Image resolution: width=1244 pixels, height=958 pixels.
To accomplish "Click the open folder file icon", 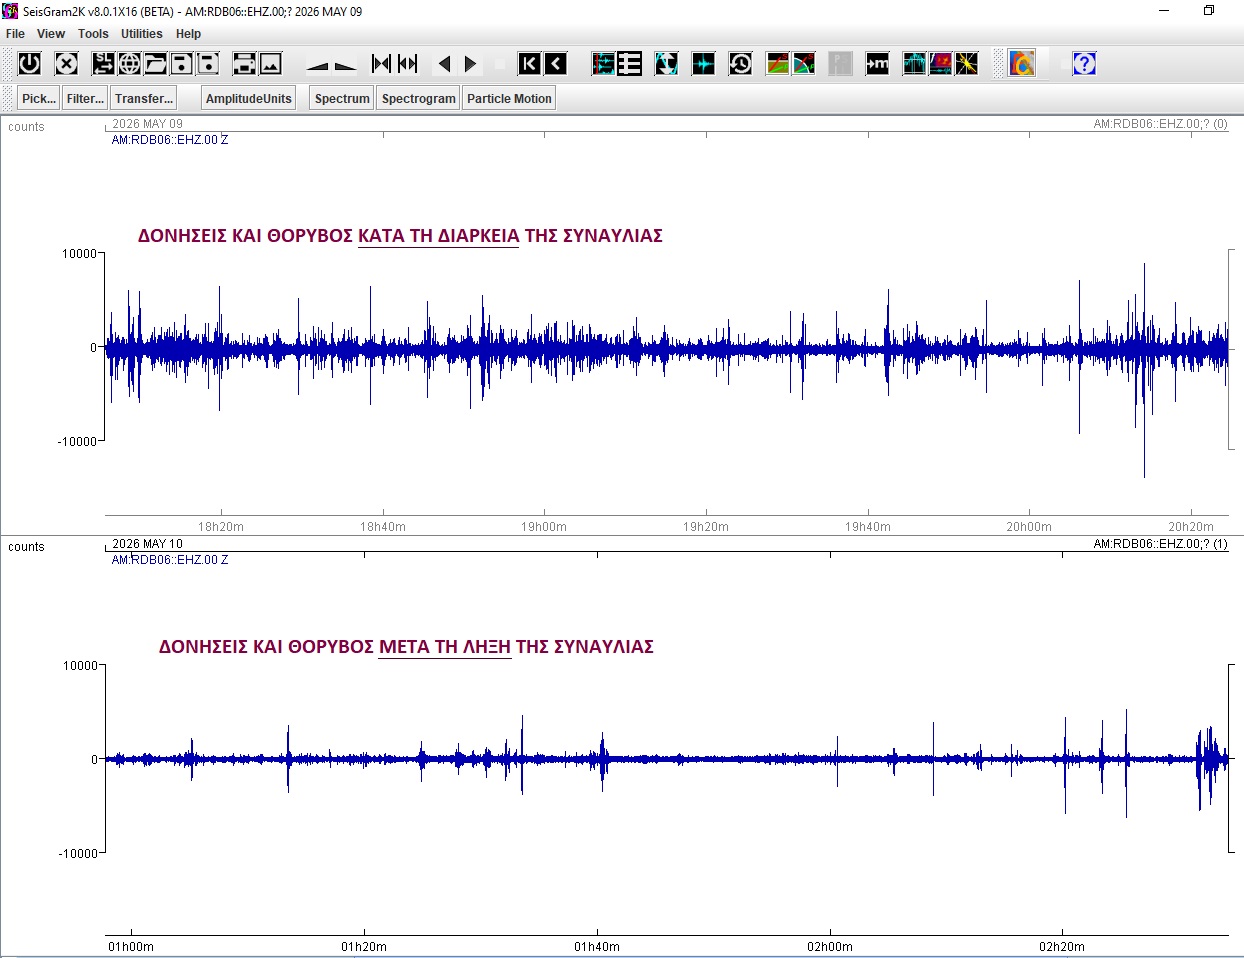I will 155,64.
